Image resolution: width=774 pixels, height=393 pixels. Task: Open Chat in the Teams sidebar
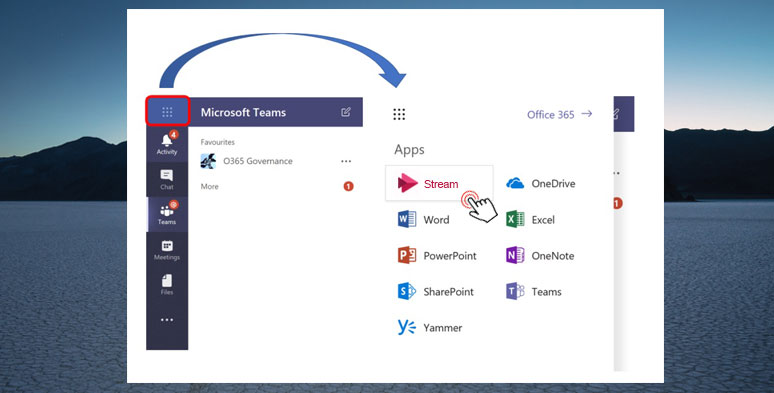(x=167, y=180)
